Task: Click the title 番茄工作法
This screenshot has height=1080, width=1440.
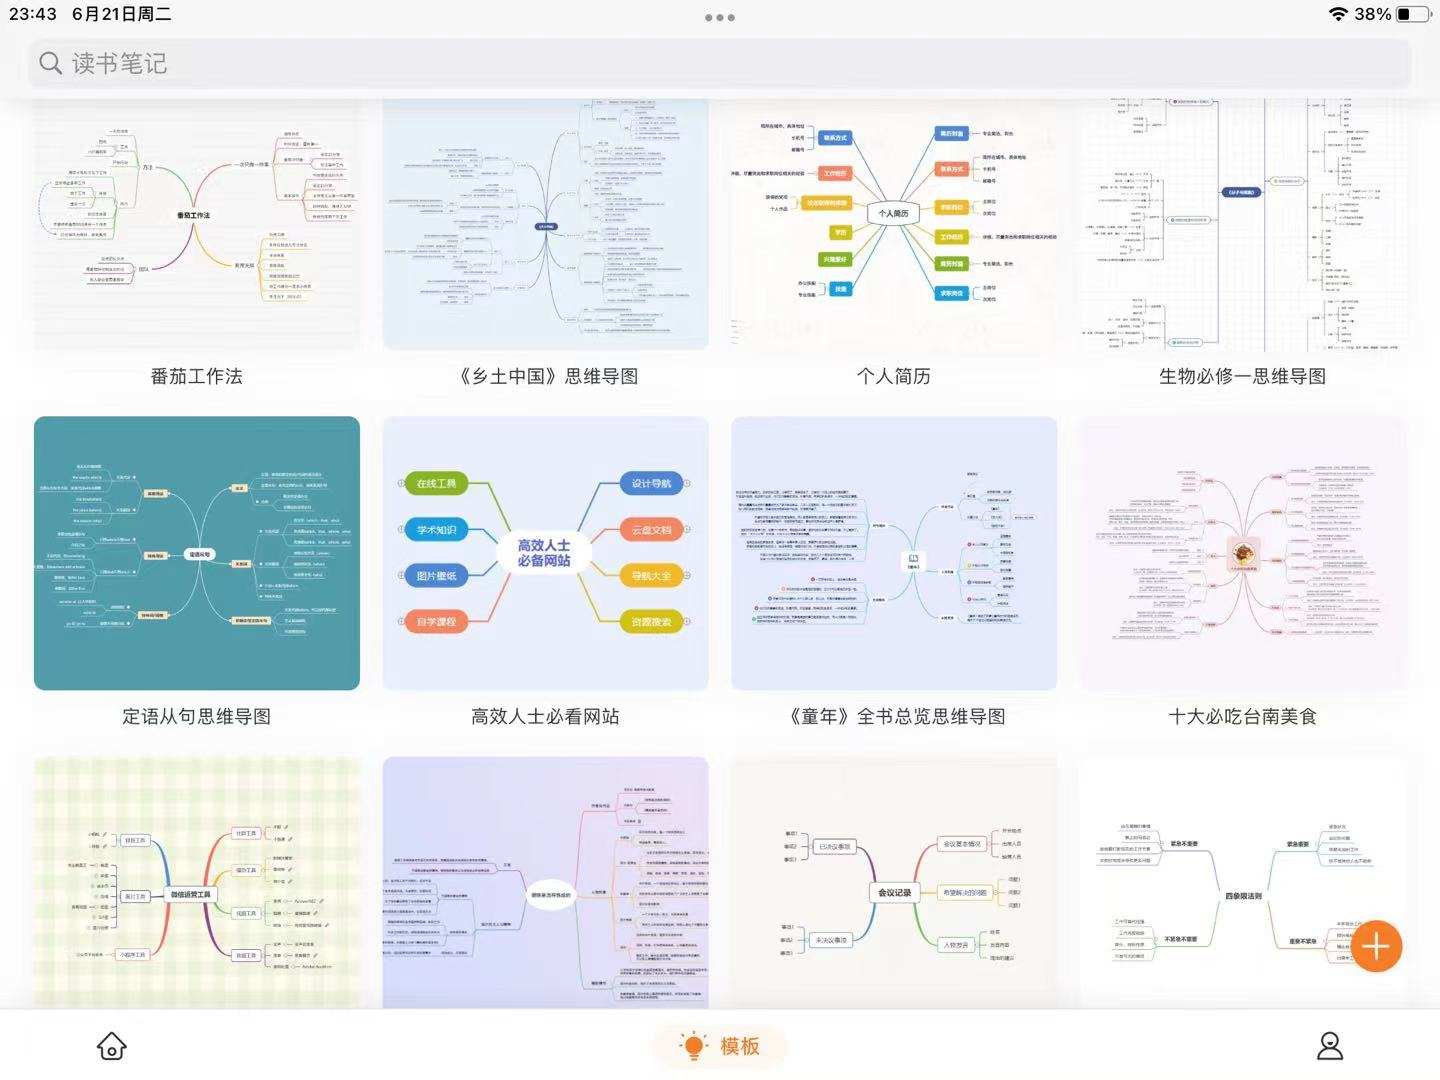Action: [x=197, y=376]
